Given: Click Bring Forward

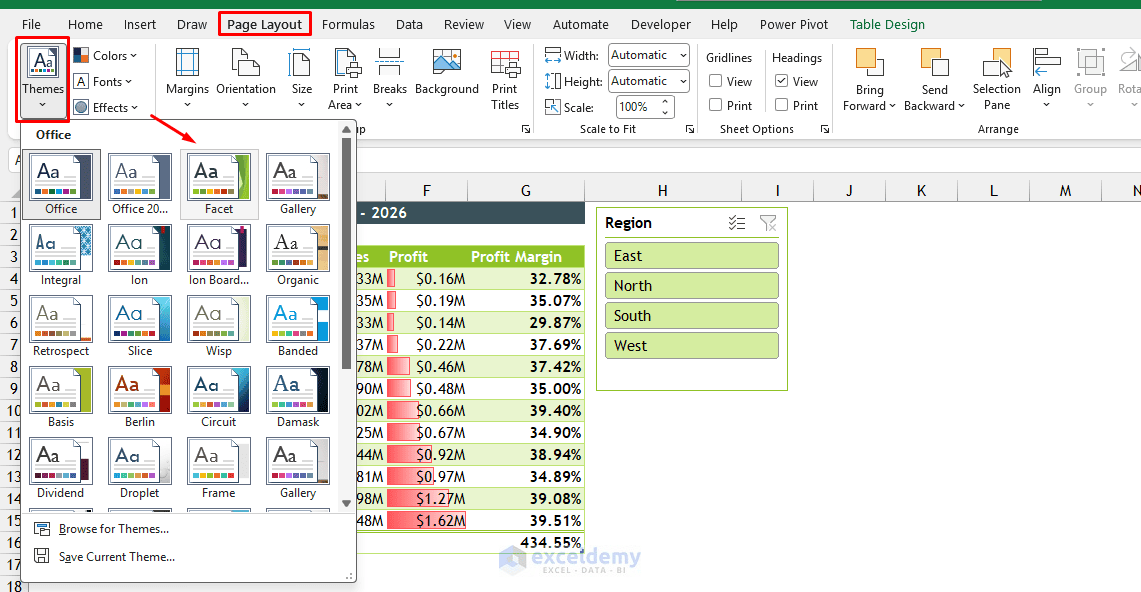Looking at the screenshot, I should tap(869, 79).
